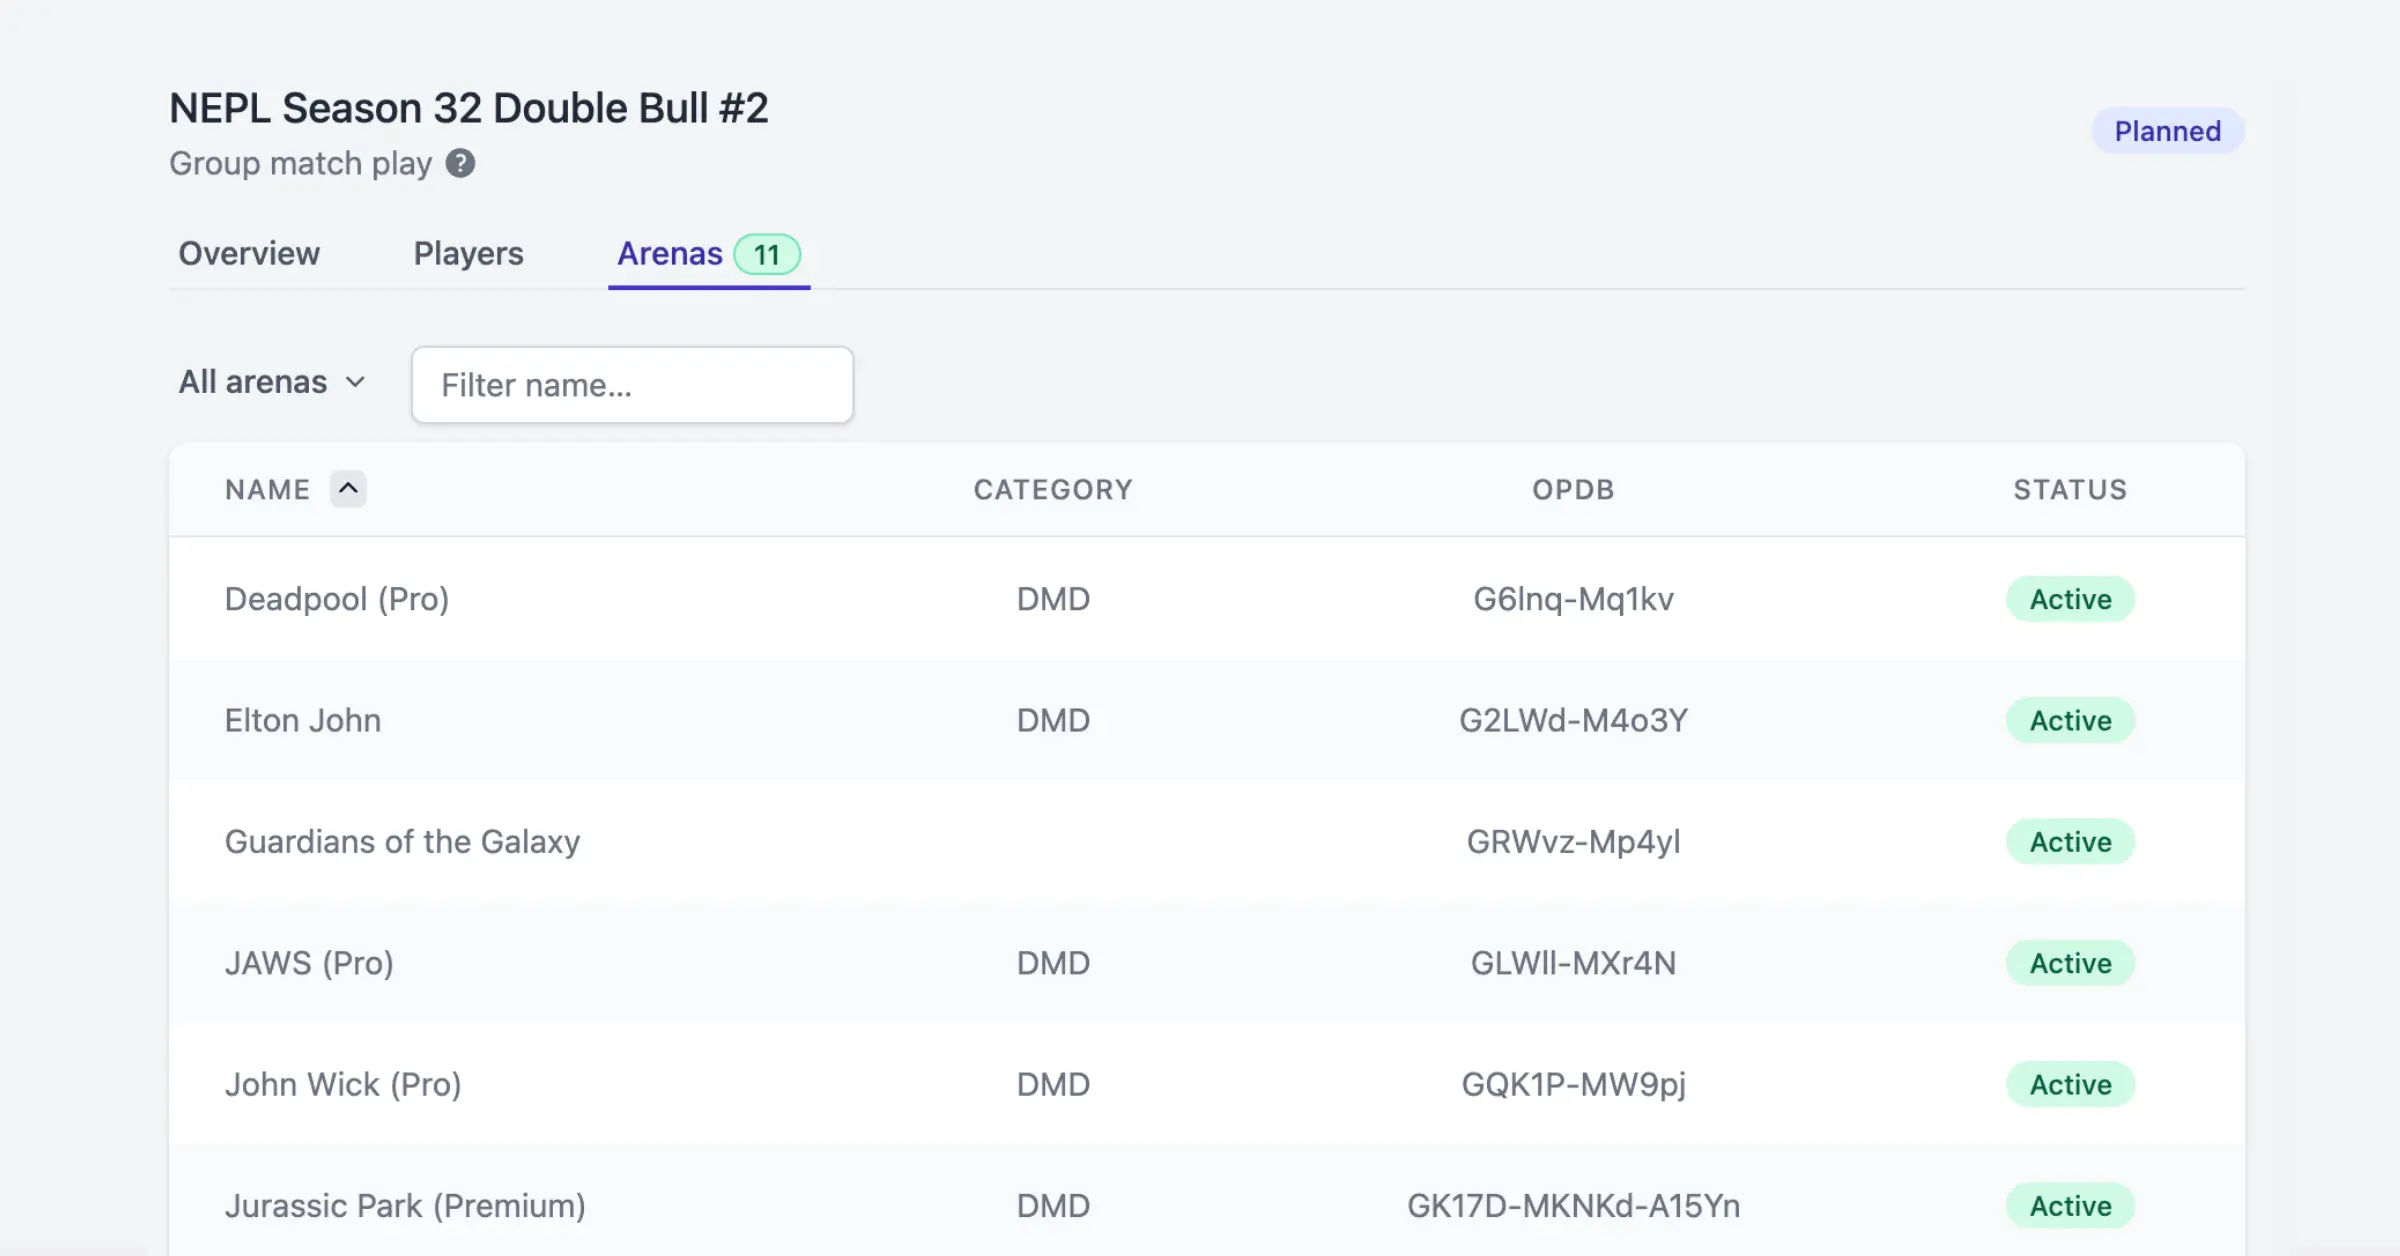Click the Arenas count badge 11

767,255
